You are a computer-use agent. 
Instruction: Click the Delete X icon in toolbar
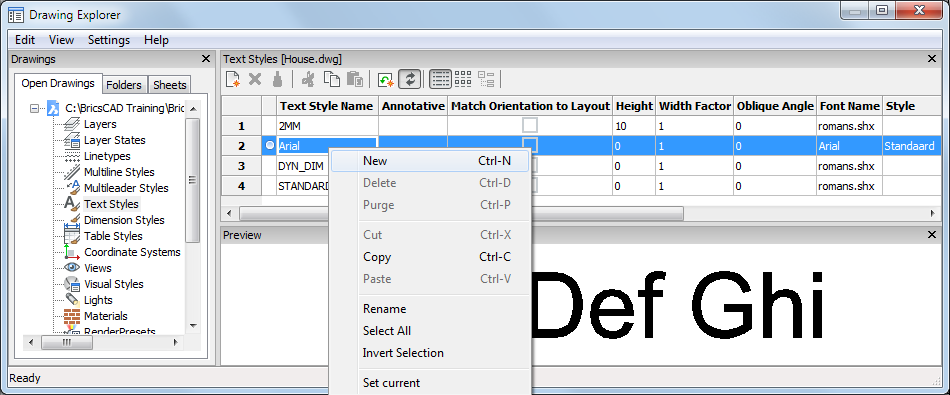[x=255, y=79]
